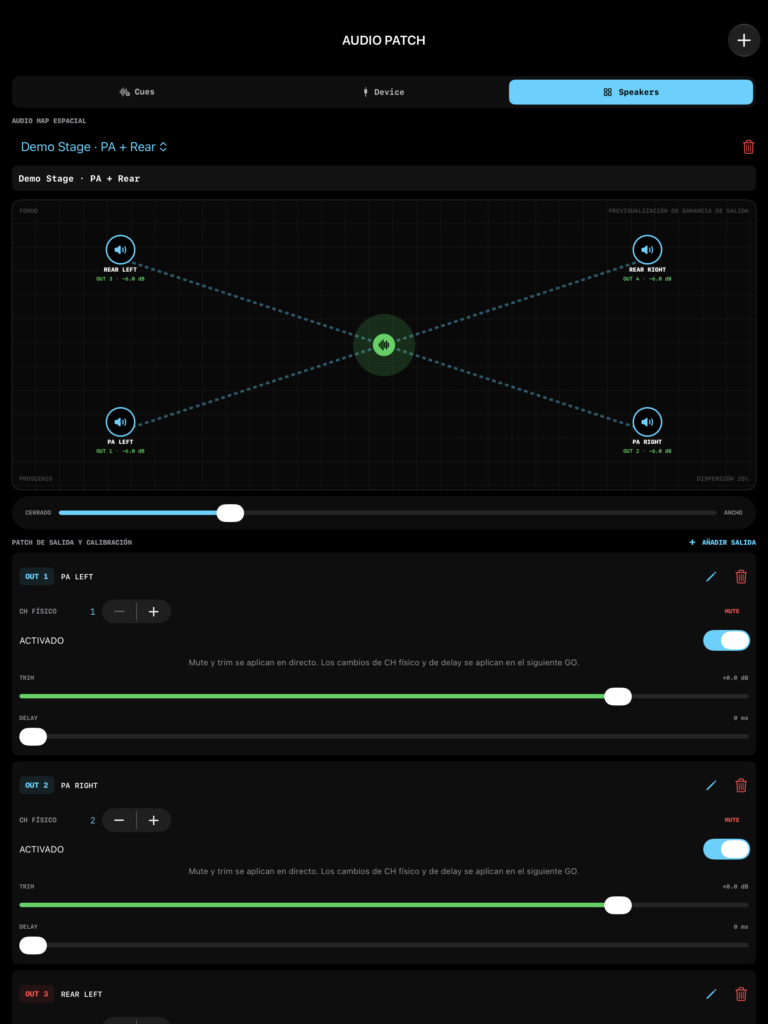768x1024 pixels.
Task: Increase physical channel for OUT 2
Action: point(154,820)
